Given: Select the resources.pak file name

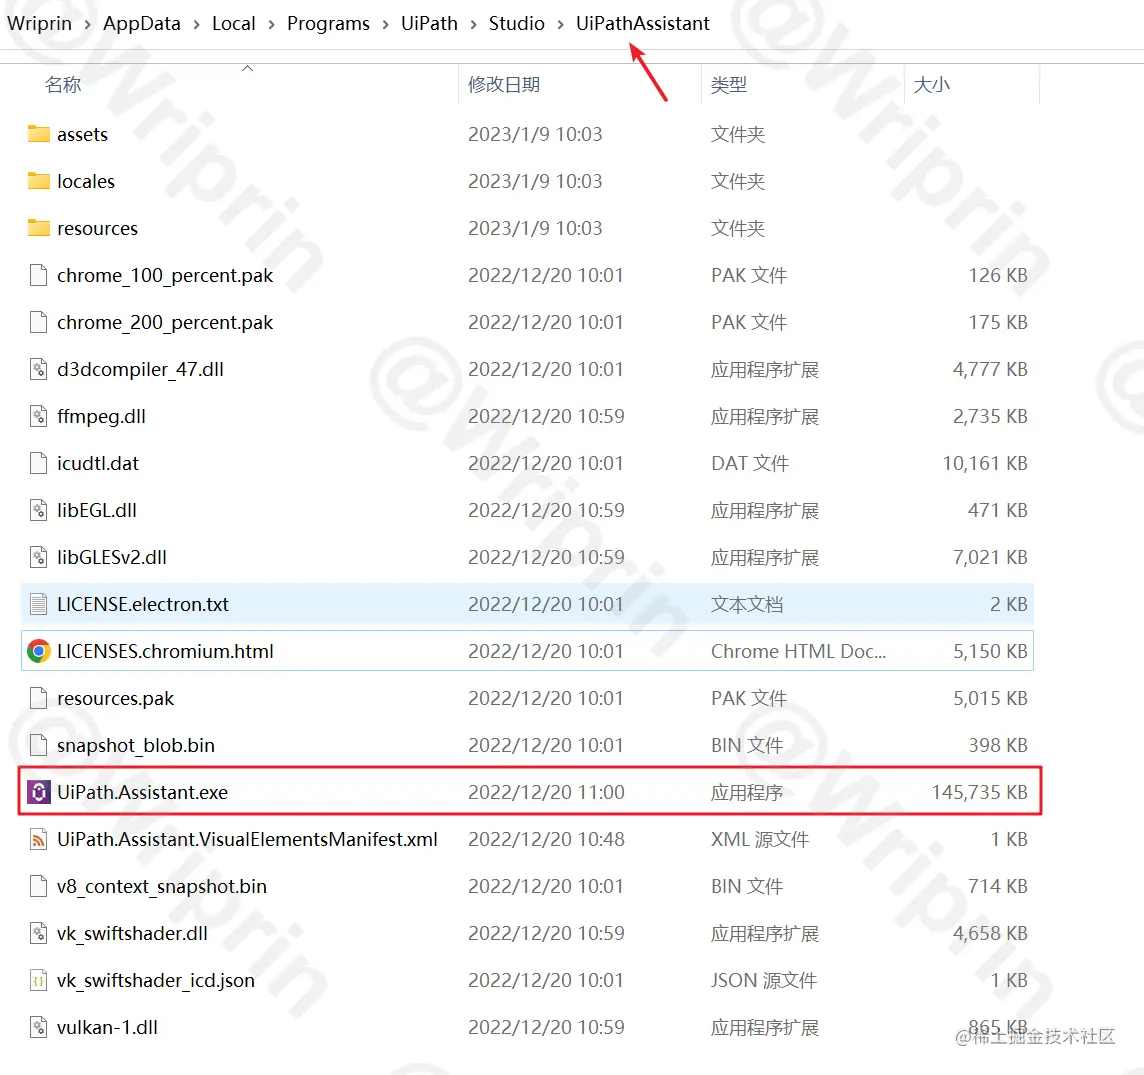Looking at the screenshot, I should pos(115,698).
